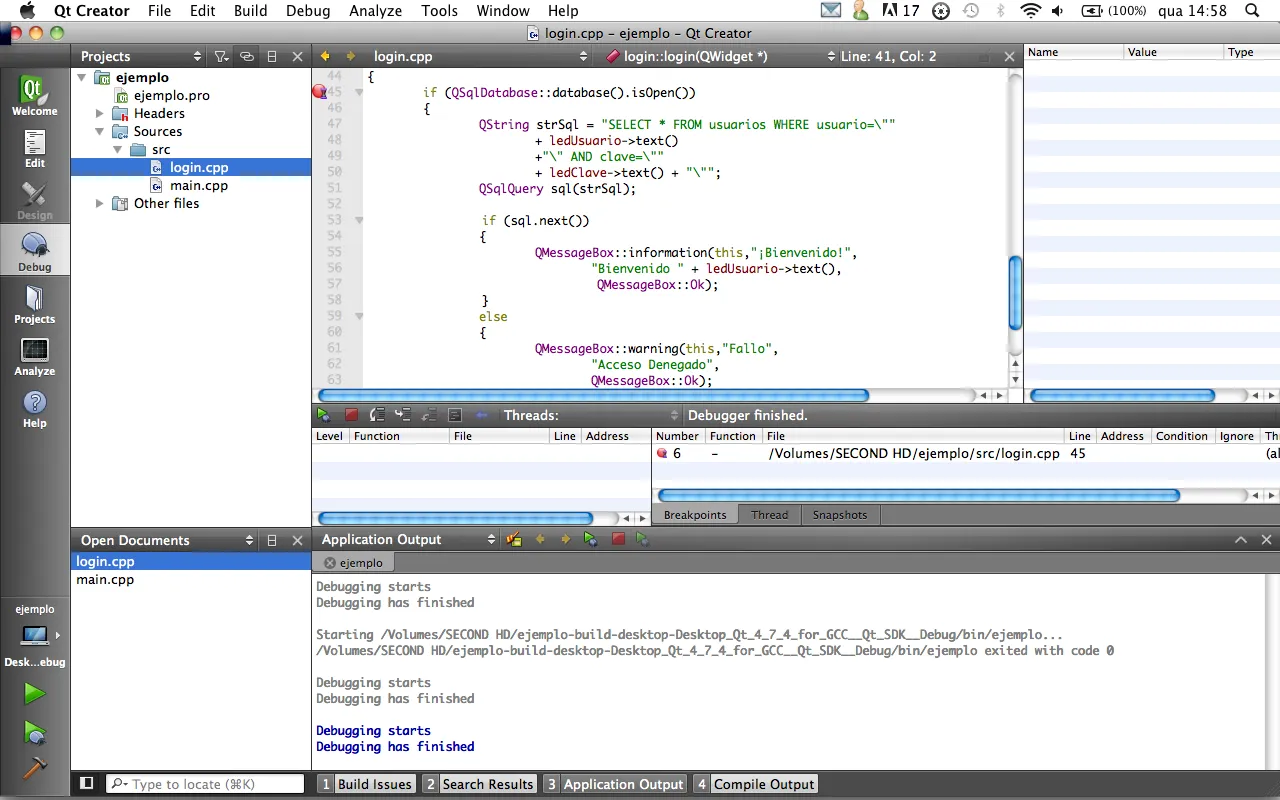The height and width of the screenshot is (800, 1280).
Task: Collapse the Sources folder in project tree
Action: [100, 132]
